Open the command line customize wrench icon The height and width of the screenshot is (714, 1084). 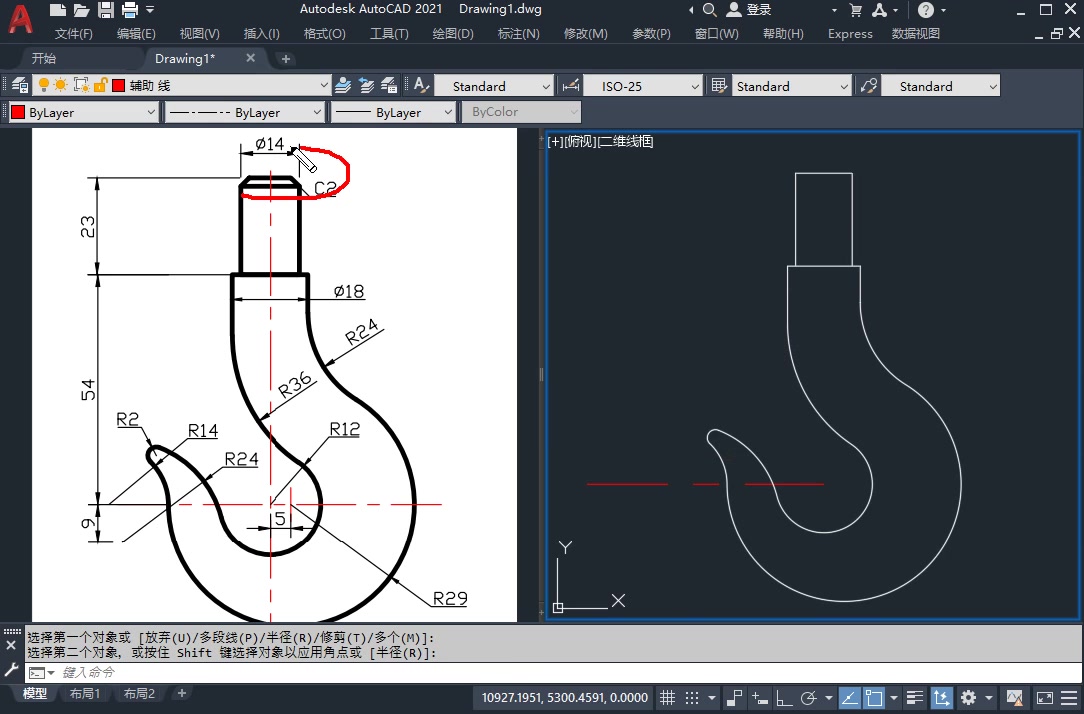click(x=11, y=669)
